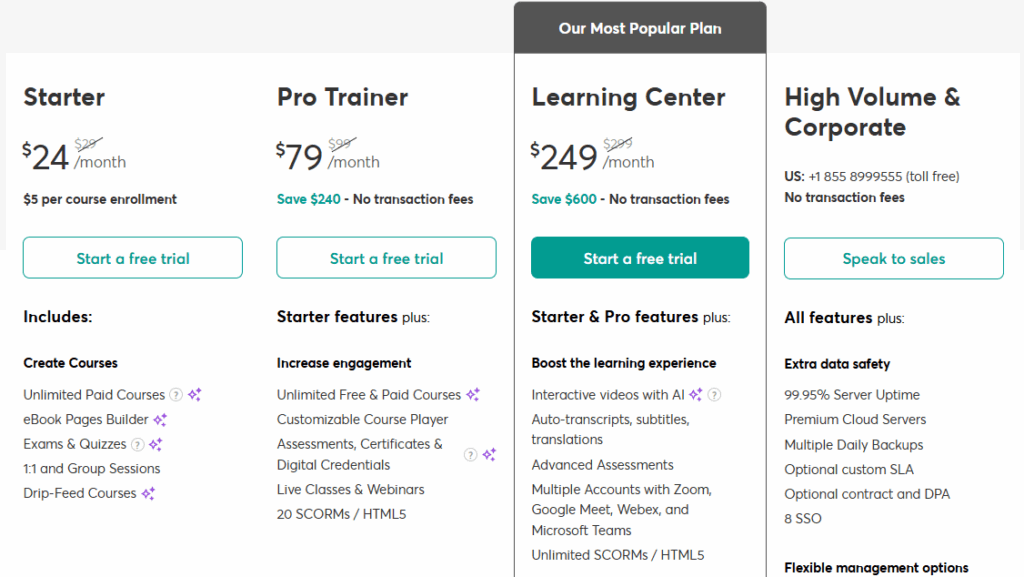Click sparkle icon beside Unlimited Free & Paid Courses

pyautogui.click(x=473, y=395)
